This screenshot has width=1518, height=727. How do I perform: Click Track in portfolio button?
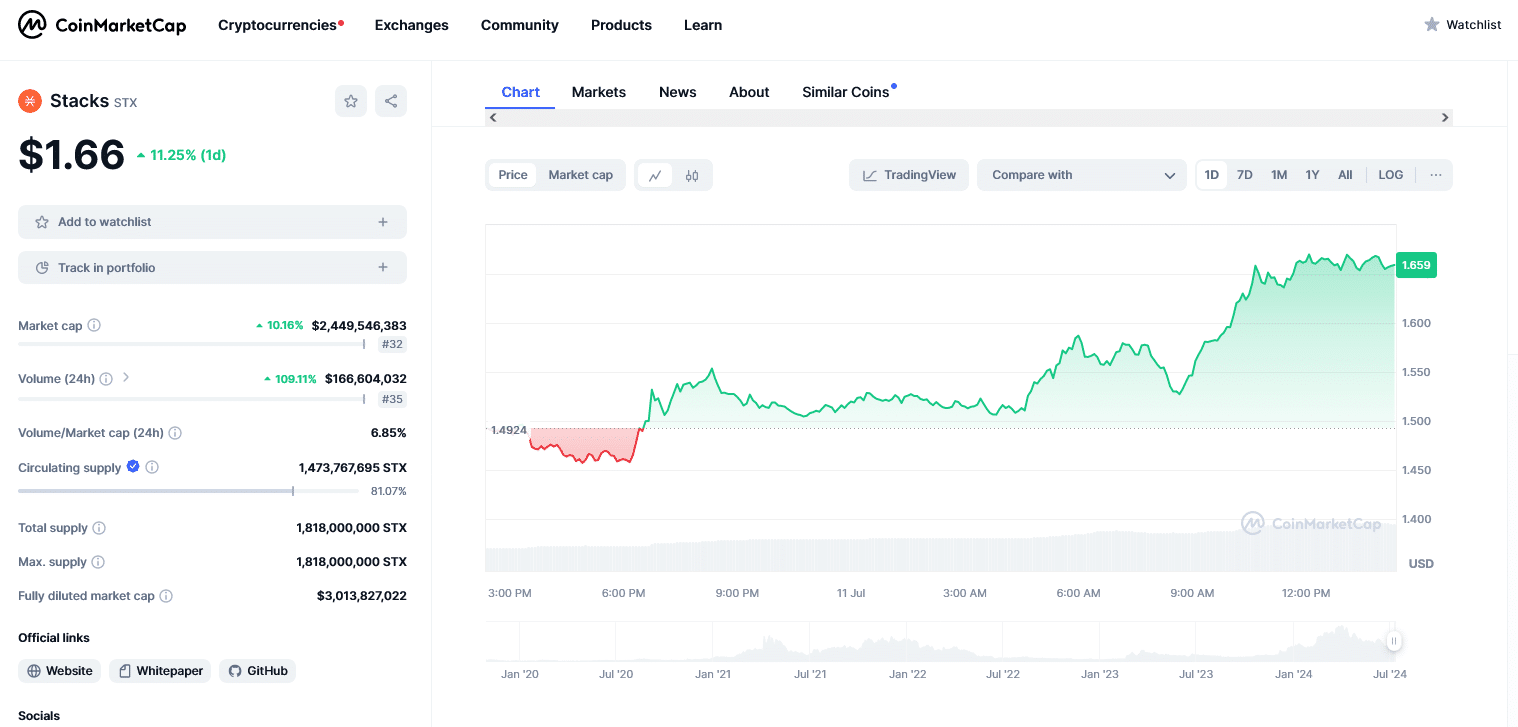point(212,268)
